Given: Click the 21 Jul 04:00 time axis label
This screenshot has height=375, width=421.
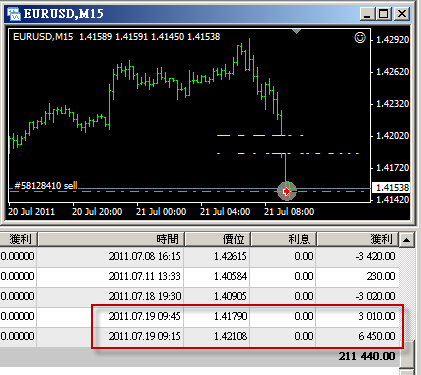Looking at the screenshot, I should (x=225, y=212).
